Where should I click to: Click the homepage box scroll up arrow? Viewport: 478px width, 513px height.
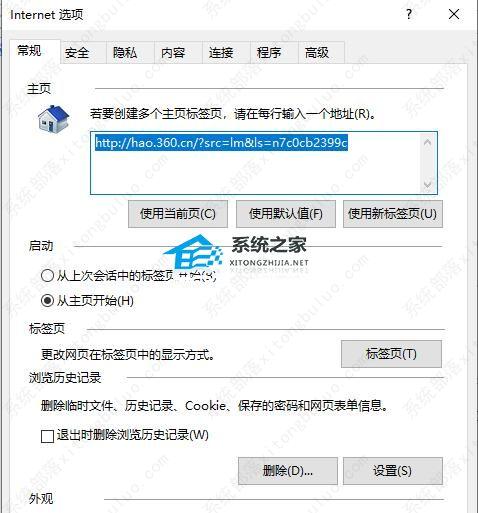click(427, 143)
